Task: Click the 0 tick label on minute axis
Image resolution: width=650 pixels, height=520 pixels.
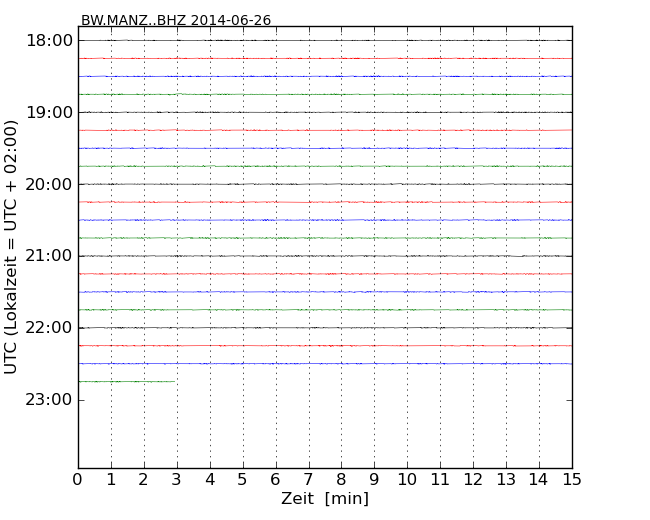Action: click(x=78, y=479)
